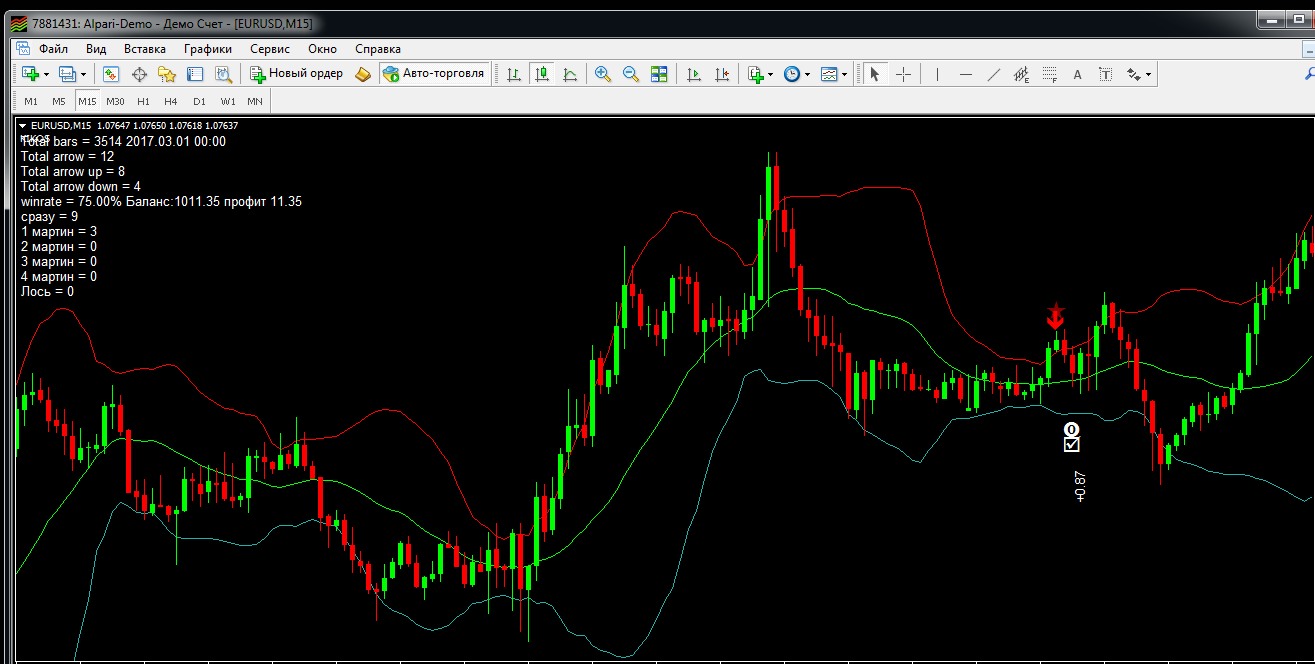This screenshot has width=1315, height=664.
Task: Switch to the H1 timeframe
Action: tap(143, 101)
